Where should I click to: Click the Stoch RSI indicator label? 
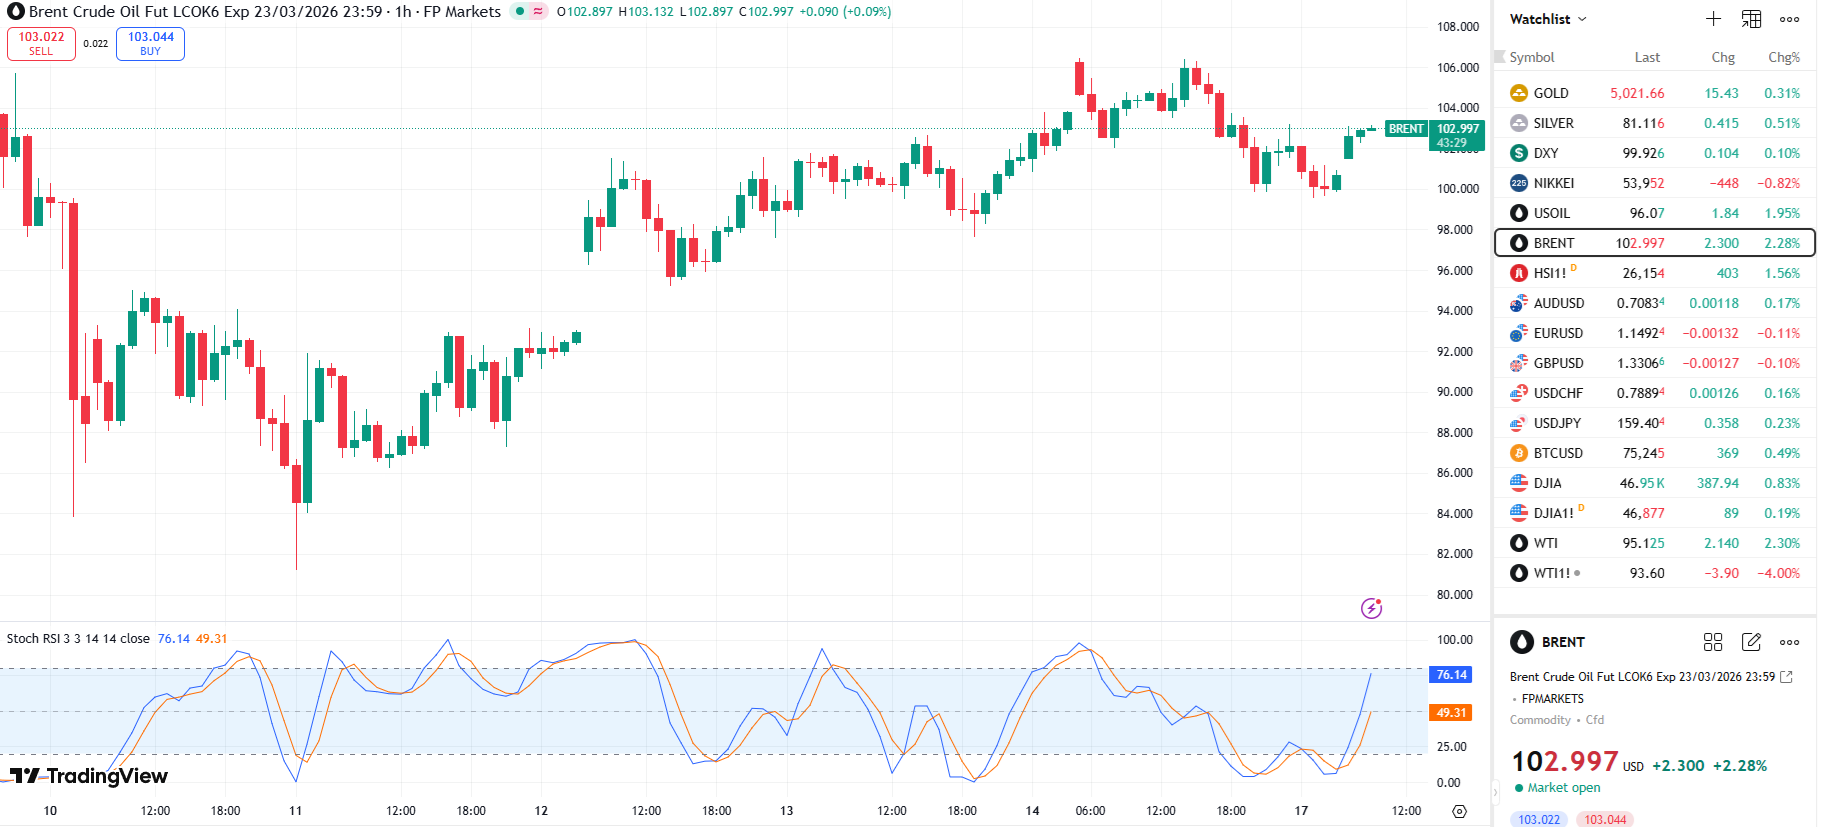(78, 638)
